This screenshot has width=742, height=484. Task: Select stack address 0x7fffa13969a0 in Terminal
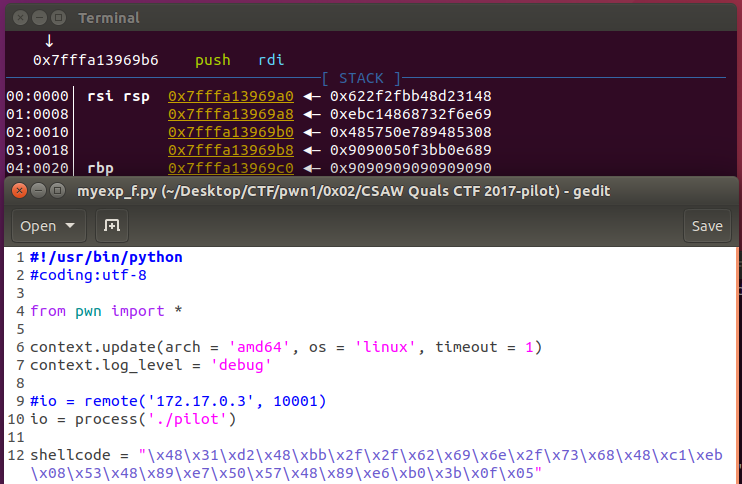click(x=231, y=96)
